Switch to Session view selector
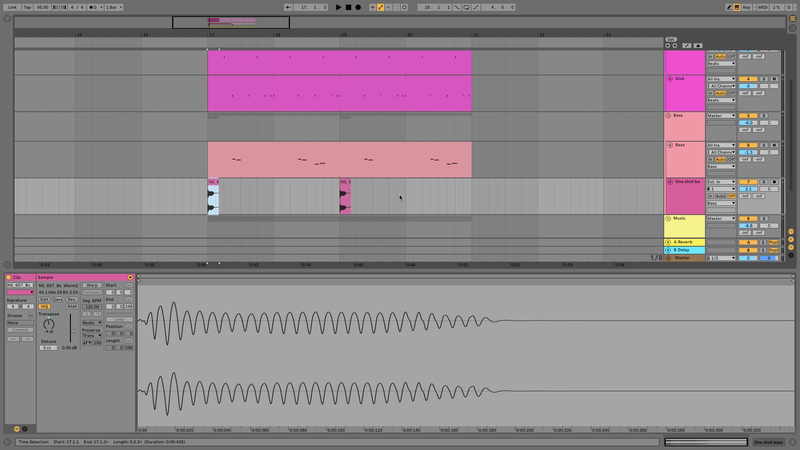This screenshot has width=800, height=450. point(792,28)
